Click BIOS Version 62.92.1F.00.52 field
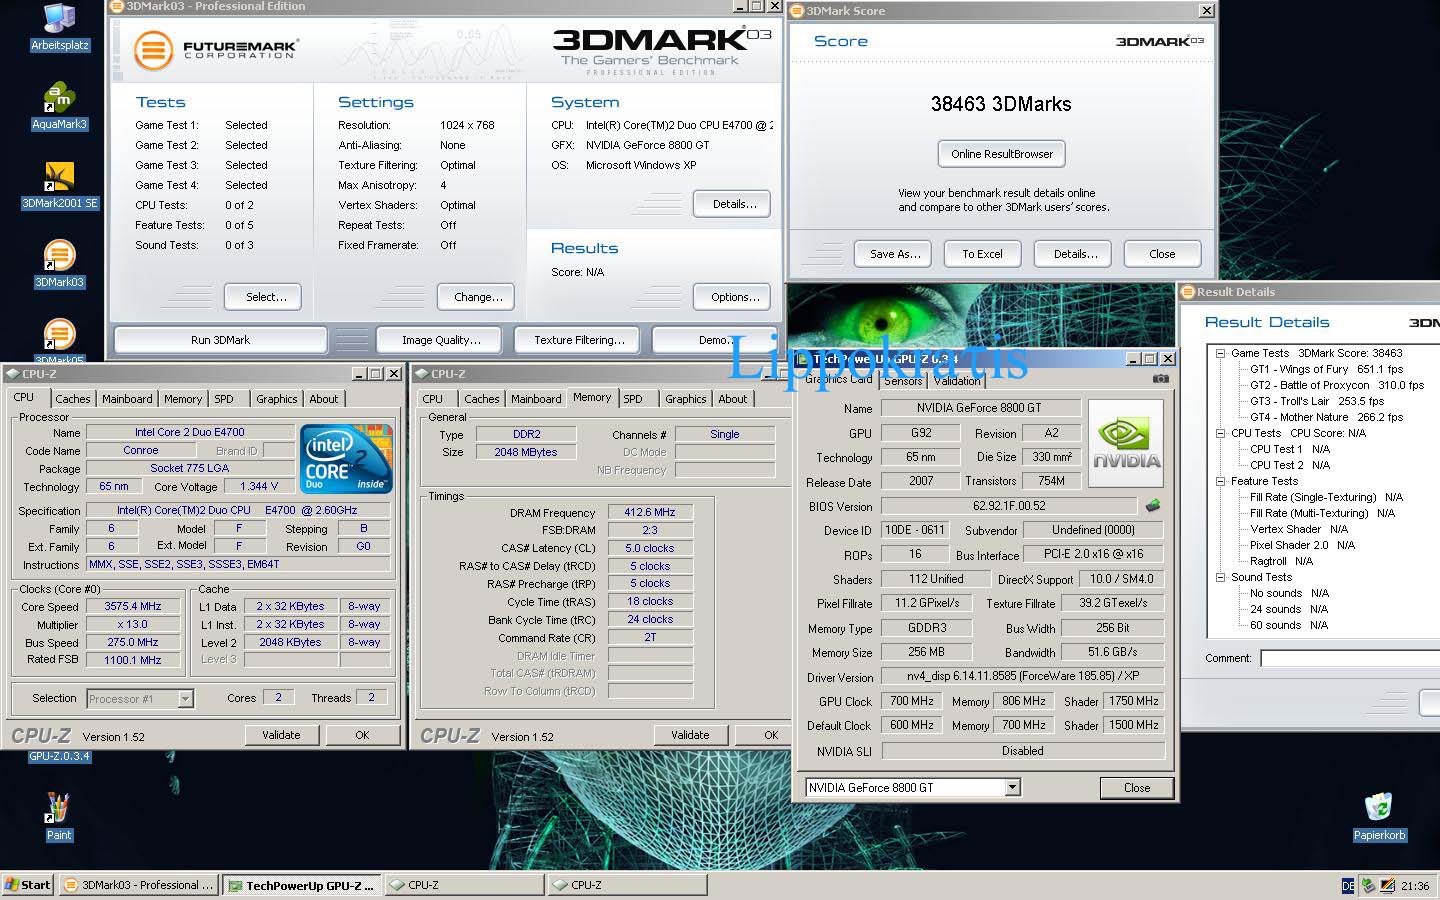1440x900 pixels. [x=1008, y=506]
